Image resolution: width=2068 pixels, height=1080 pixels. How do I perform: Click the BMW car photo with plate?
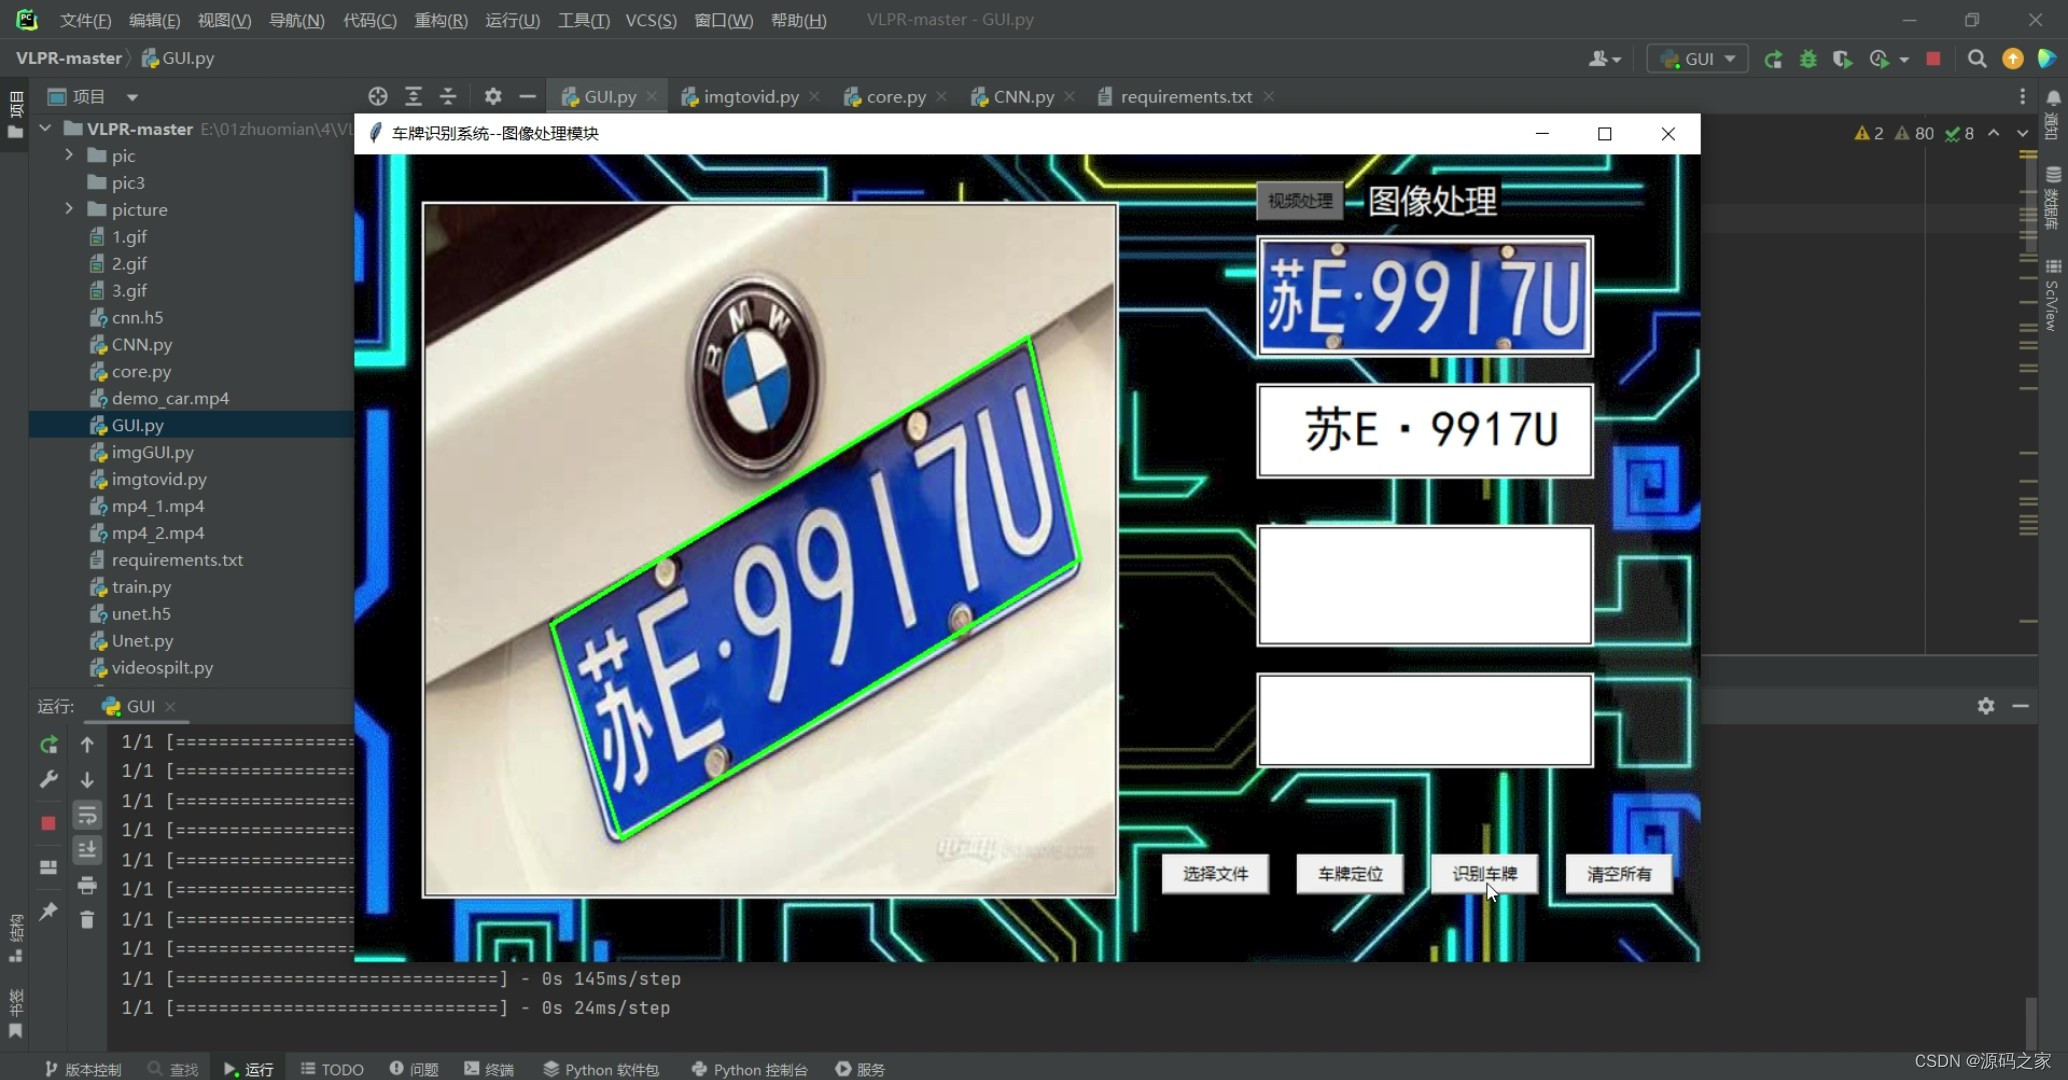769,550
